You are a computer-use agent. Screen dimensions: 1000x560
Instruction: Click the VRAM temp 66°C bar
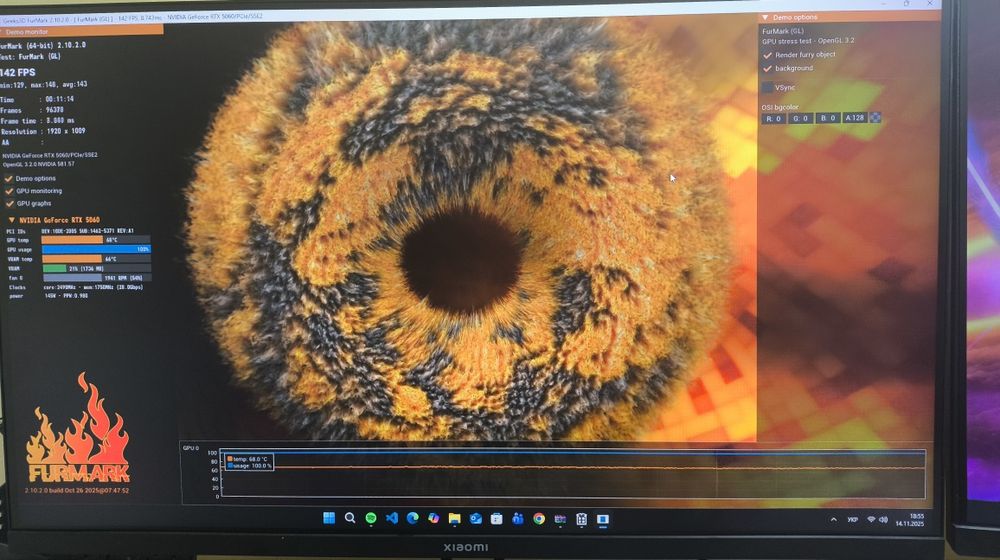pos(96,259)
